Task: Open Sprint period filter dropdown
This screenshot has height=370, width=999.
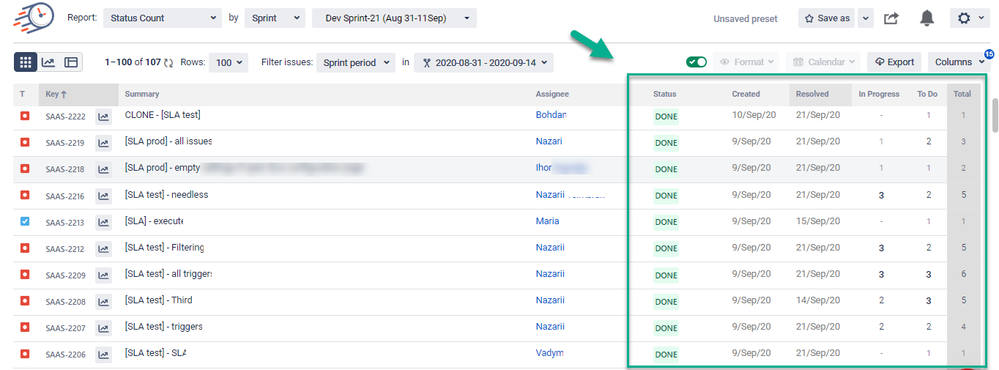Action: (x=356, y=62)
